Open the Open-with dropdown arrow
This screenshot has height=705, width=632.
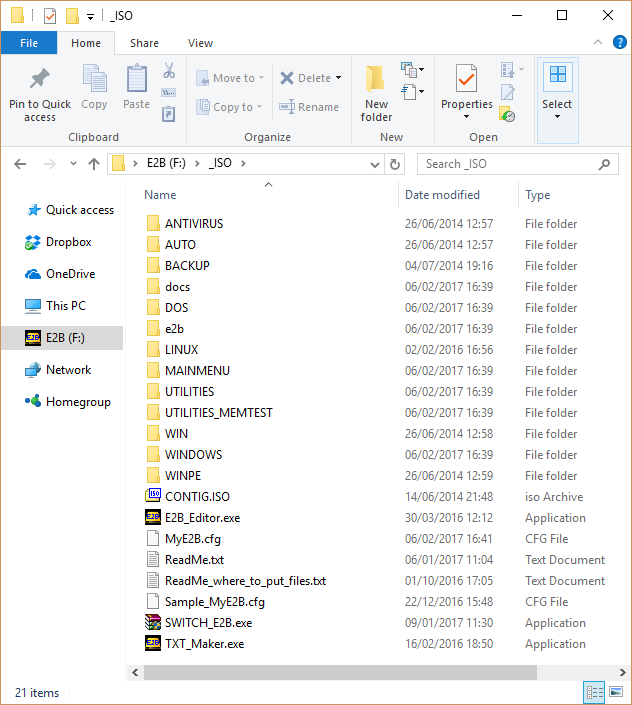(521, 70)
